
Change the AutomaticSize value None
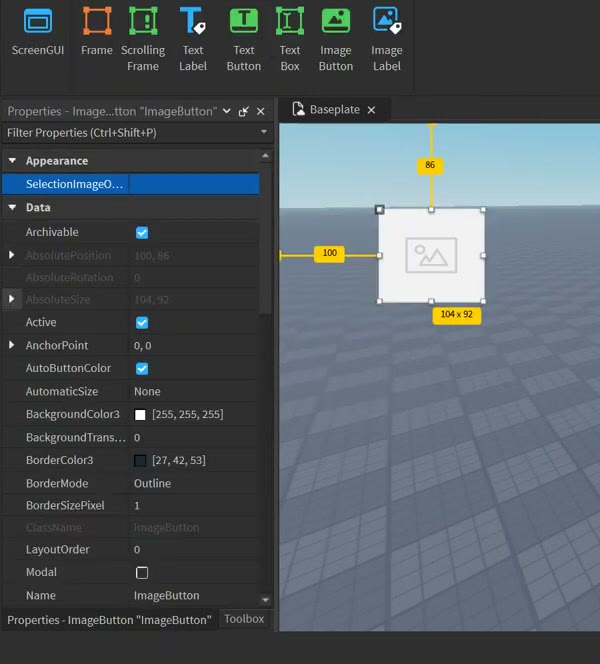pyautogui.click(x=147, y=391)
